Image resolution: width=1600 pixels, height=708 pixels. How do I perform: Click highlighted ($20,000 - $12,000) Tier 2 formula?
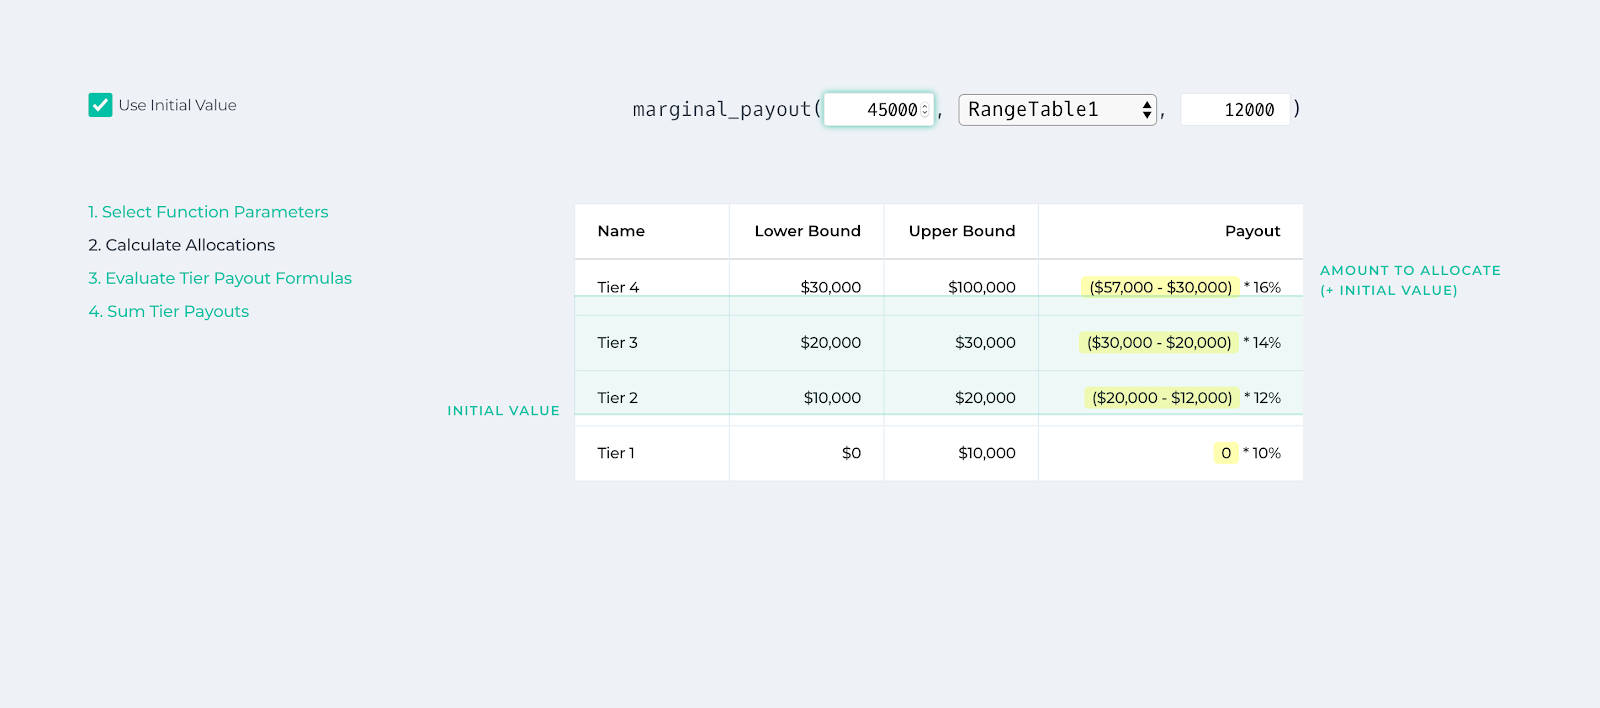[1161, 398]
